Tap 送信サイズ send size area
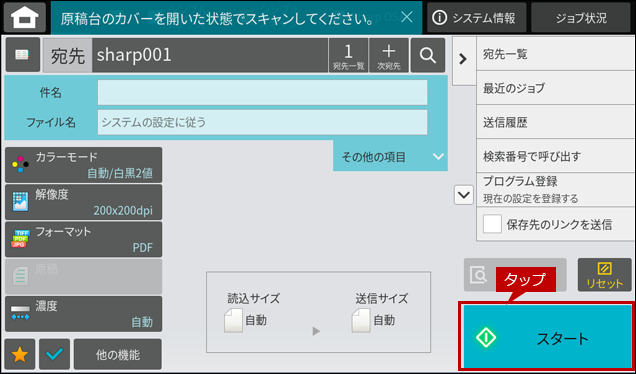Image resolution: width=636 pixels, height=374 pixels. coord(381,312)
